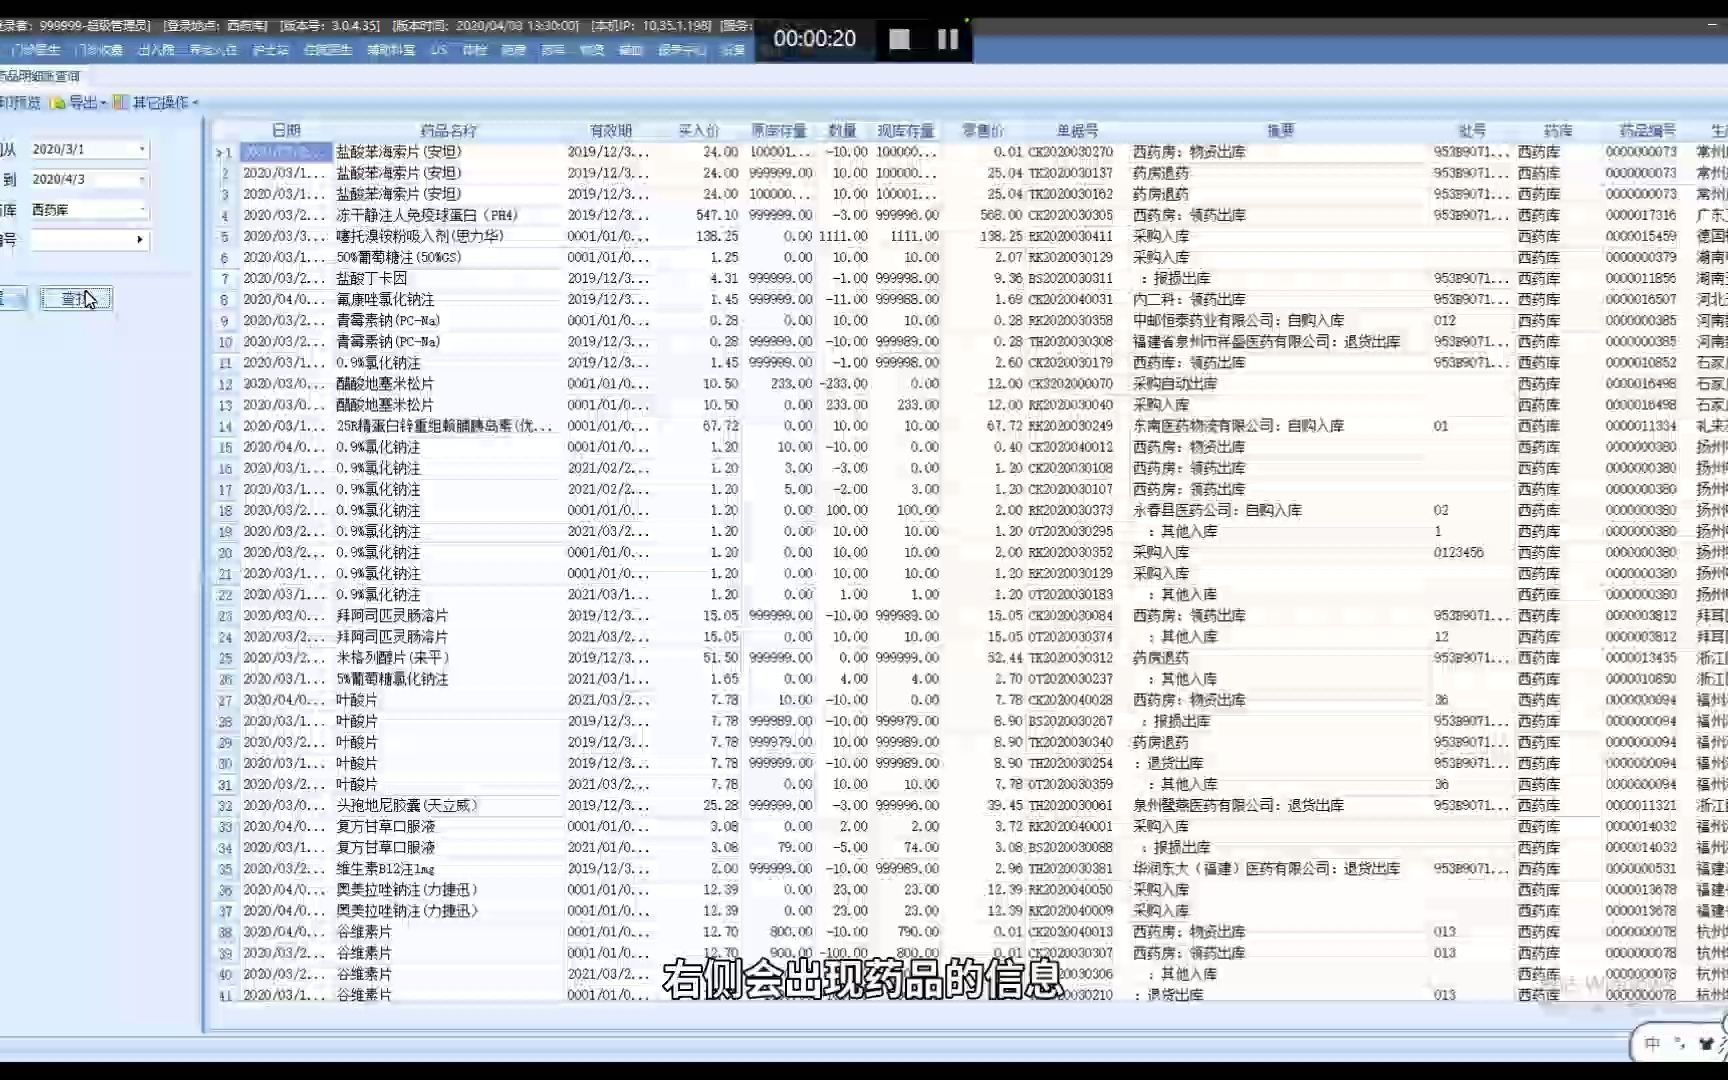Stop the screen recording with the stop icon
This screenshot has width=1728, height=1080.
point(898,38)
